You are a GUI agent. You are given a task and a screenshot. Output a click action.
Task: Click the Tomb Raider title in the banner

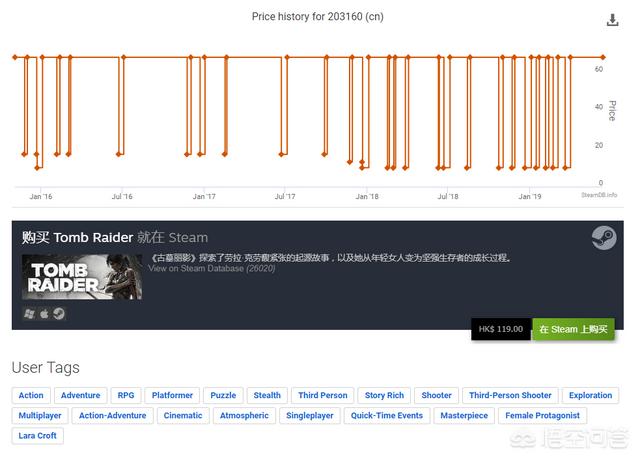tap(93, 238)
